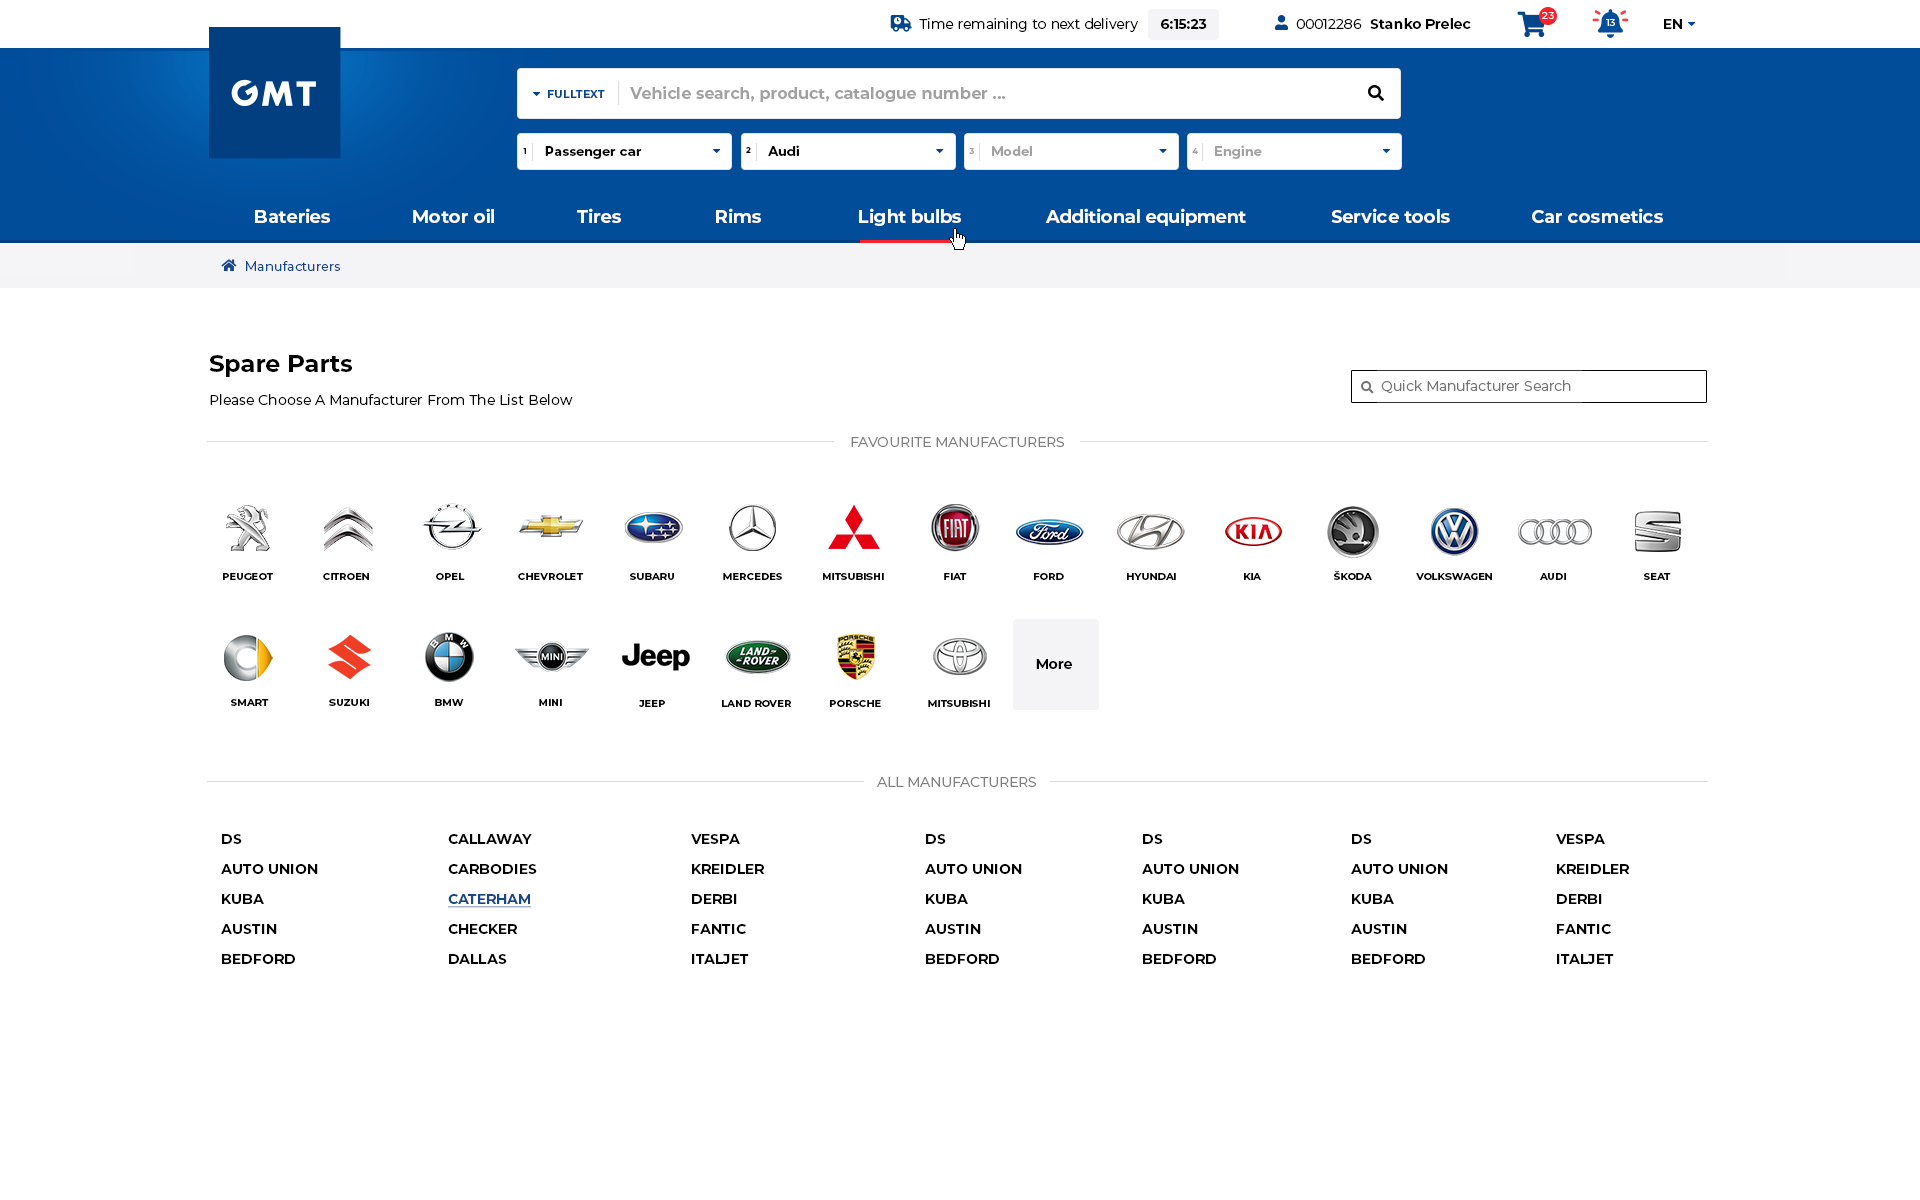The height and width of the screenshot is (1200, 1920).
Task: Open the Motor oil menu
Action: (453, 217)
